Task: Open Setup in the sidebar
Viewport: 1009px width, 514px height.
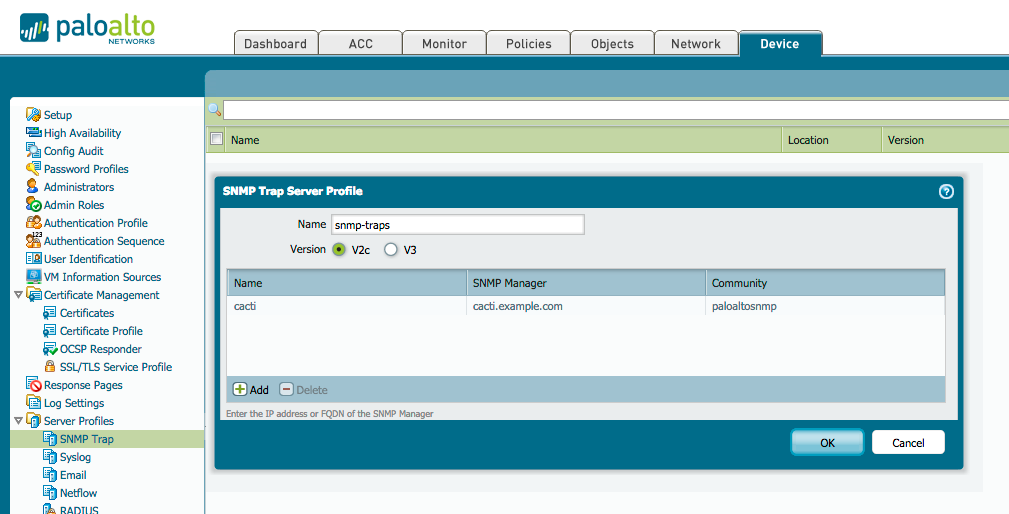Action: pos(58,115)
